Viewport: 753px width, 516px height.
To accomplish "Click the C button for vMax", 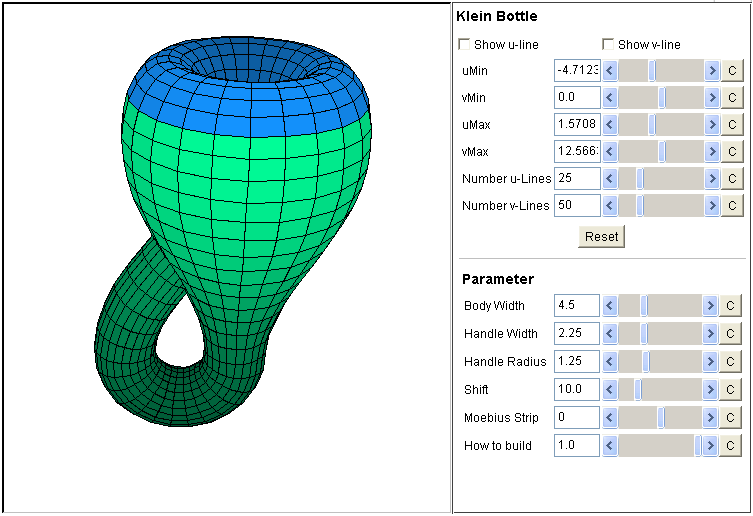I will [732, 151].
